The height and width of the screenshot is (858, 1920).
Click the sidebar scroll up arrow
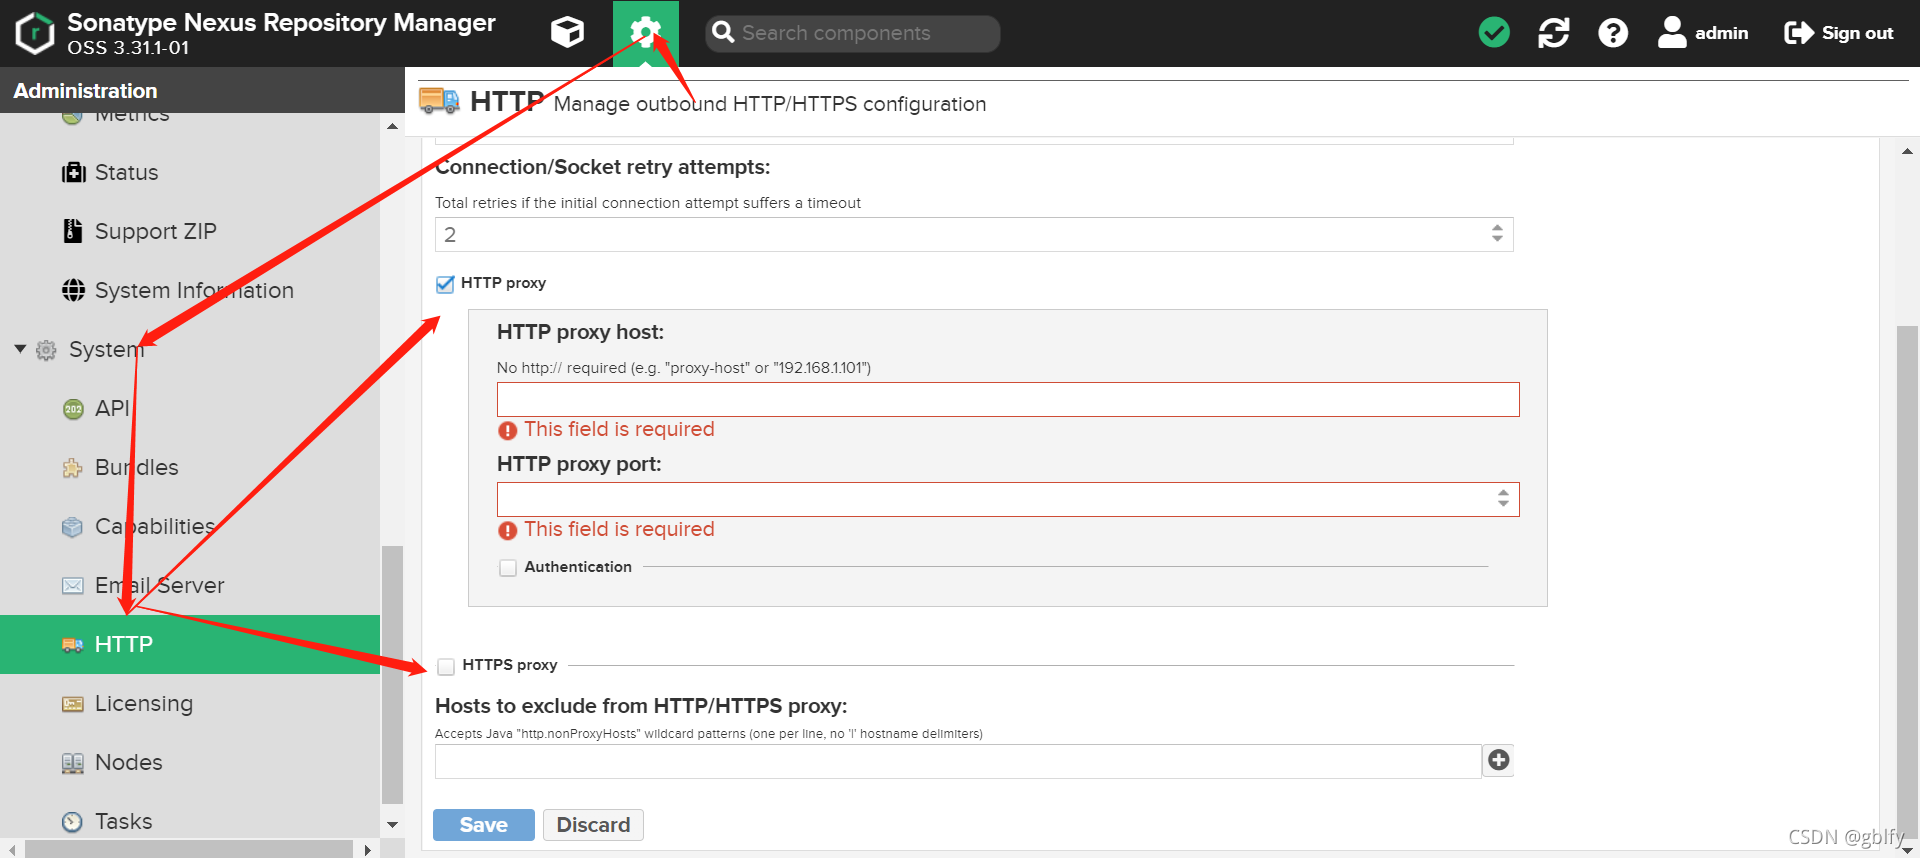392,126
